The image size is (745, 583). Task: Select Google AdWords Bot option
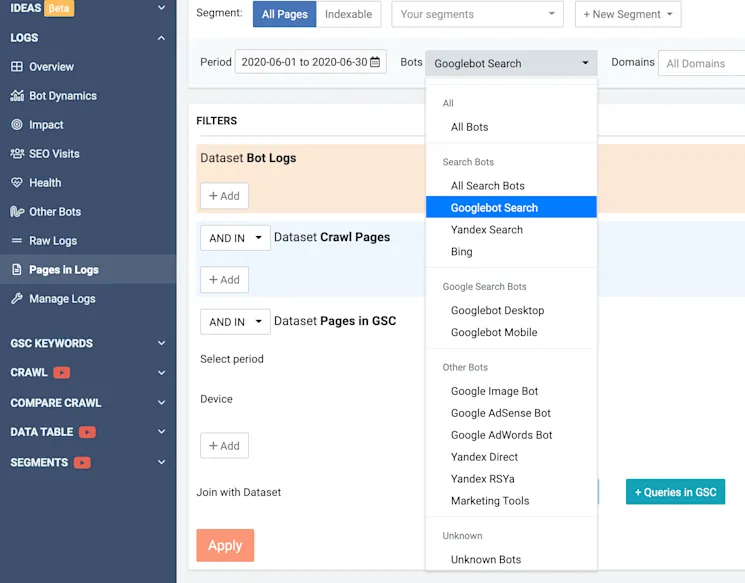click(x=511, y=435)
